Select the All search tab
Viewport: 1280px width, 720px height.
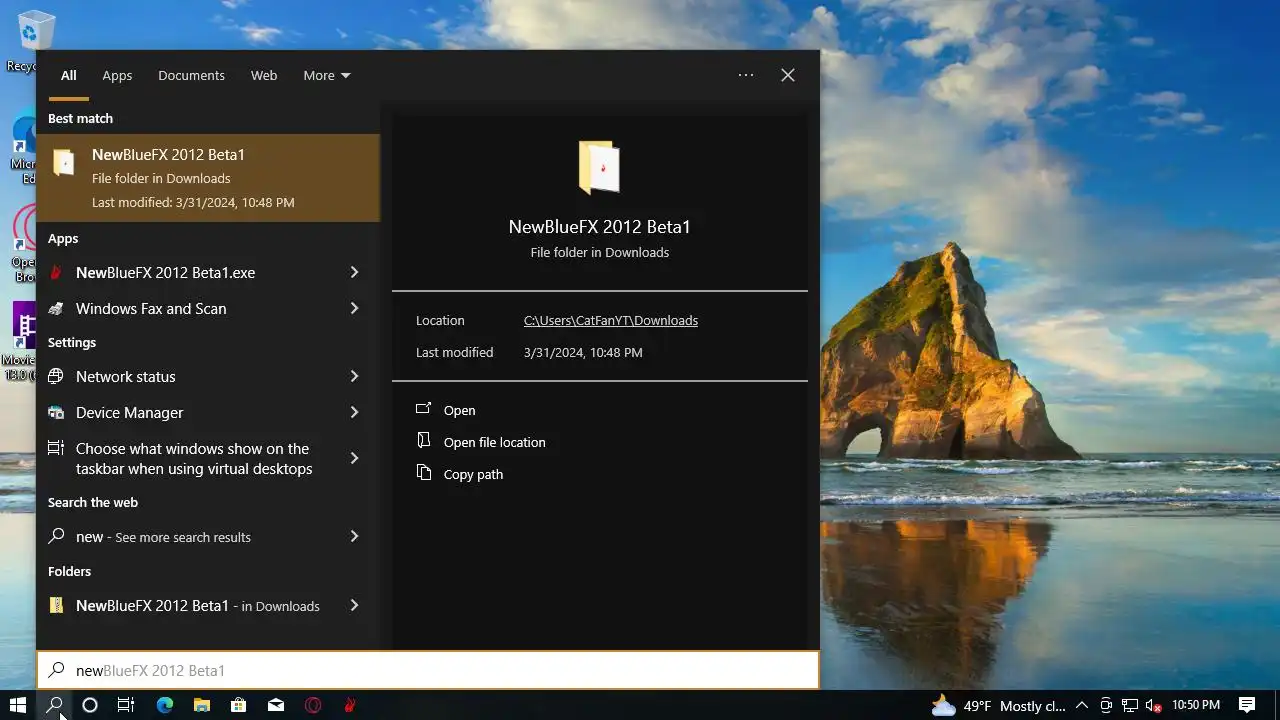click(68, 76)
